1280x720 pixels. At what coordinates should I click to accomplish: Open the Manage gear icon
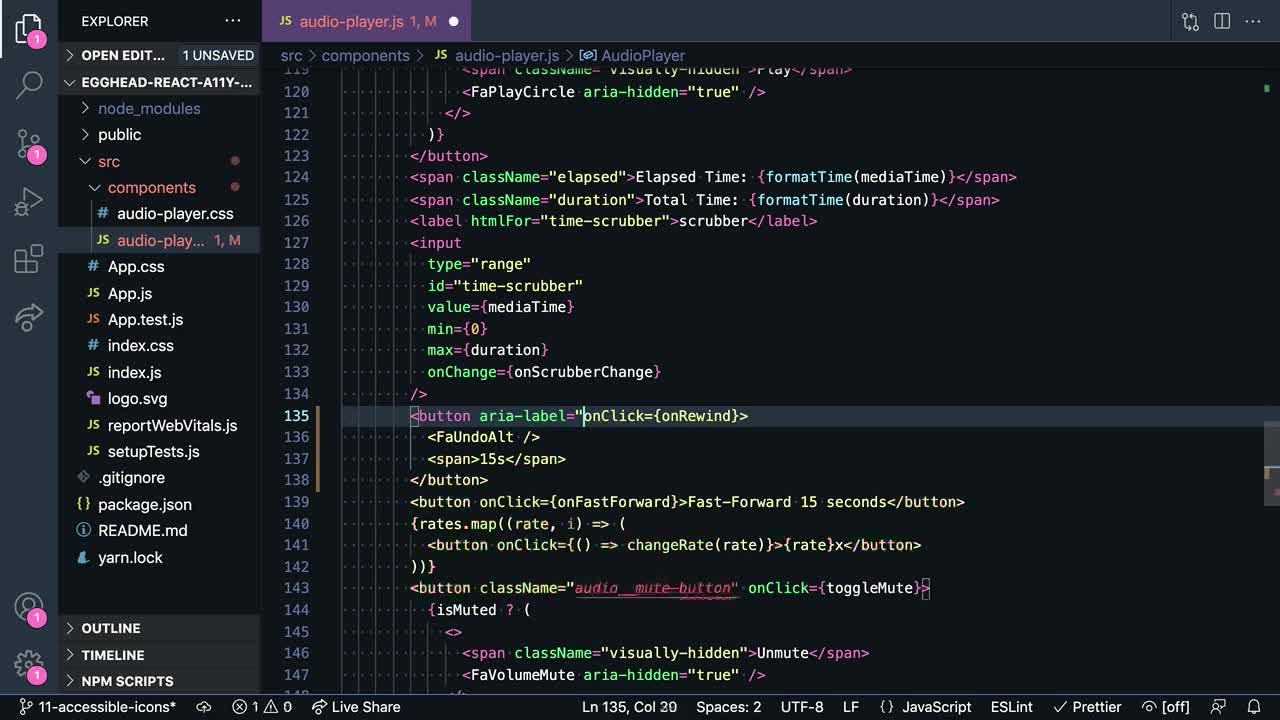(x=29, y=664)
